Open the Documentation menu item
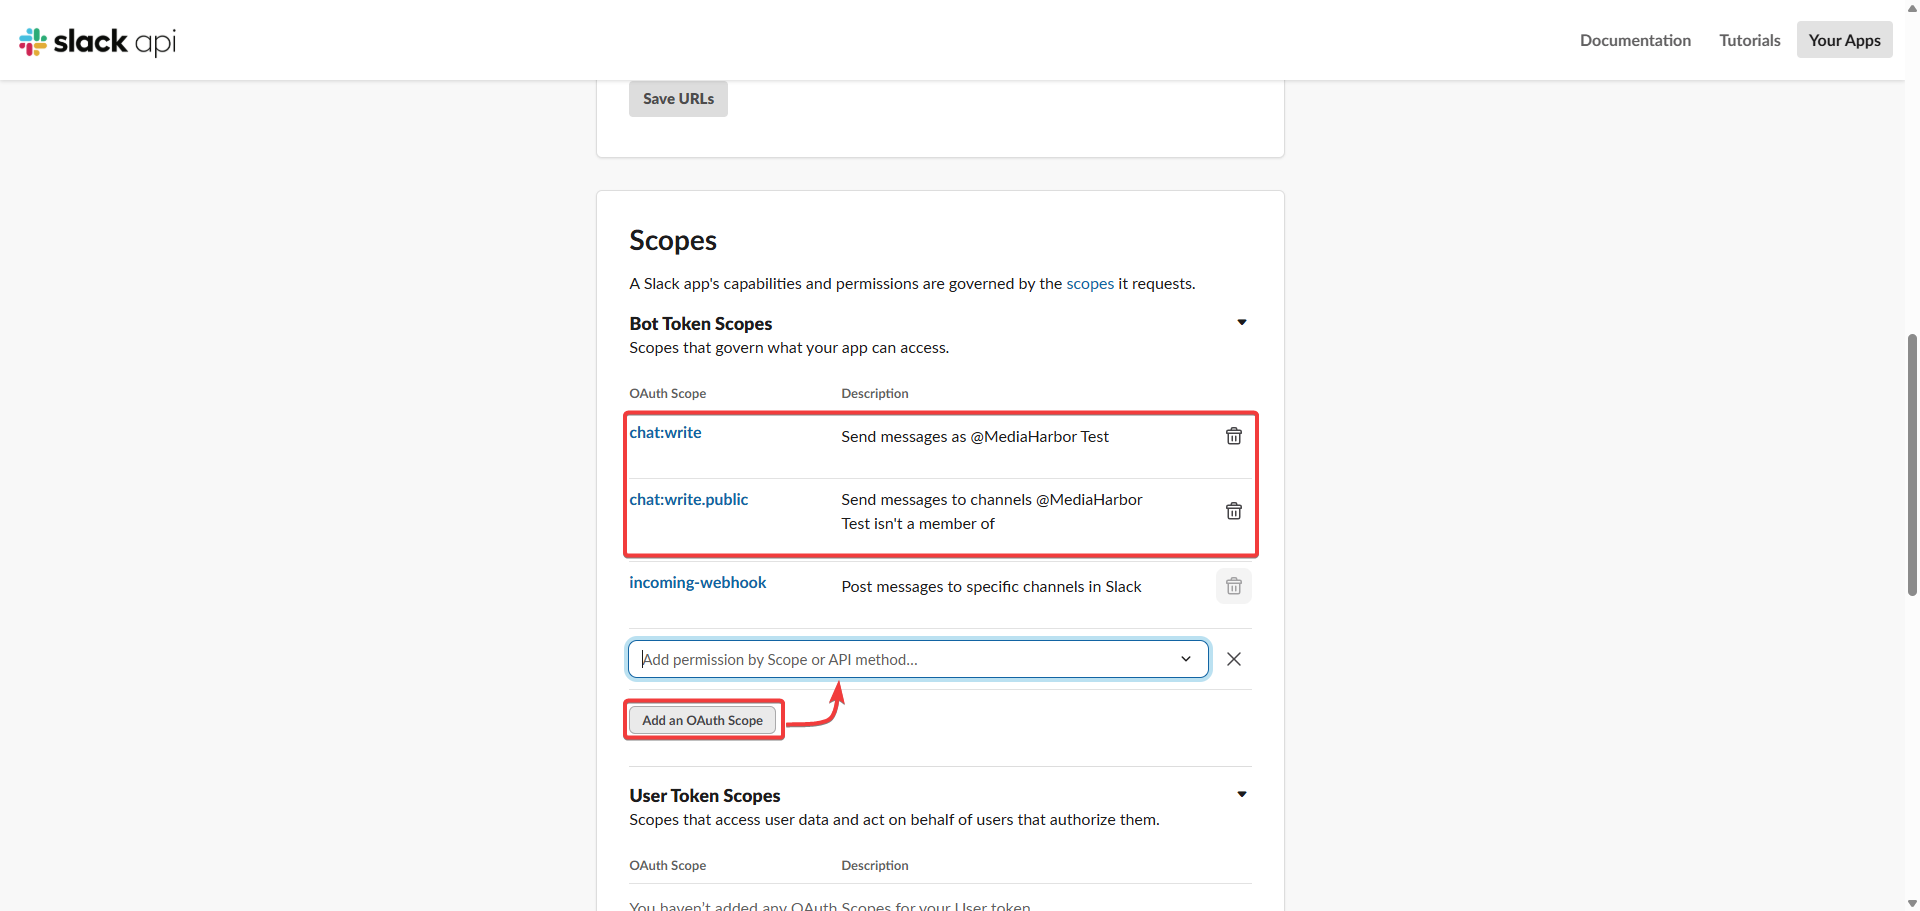 pos(1635,40)
